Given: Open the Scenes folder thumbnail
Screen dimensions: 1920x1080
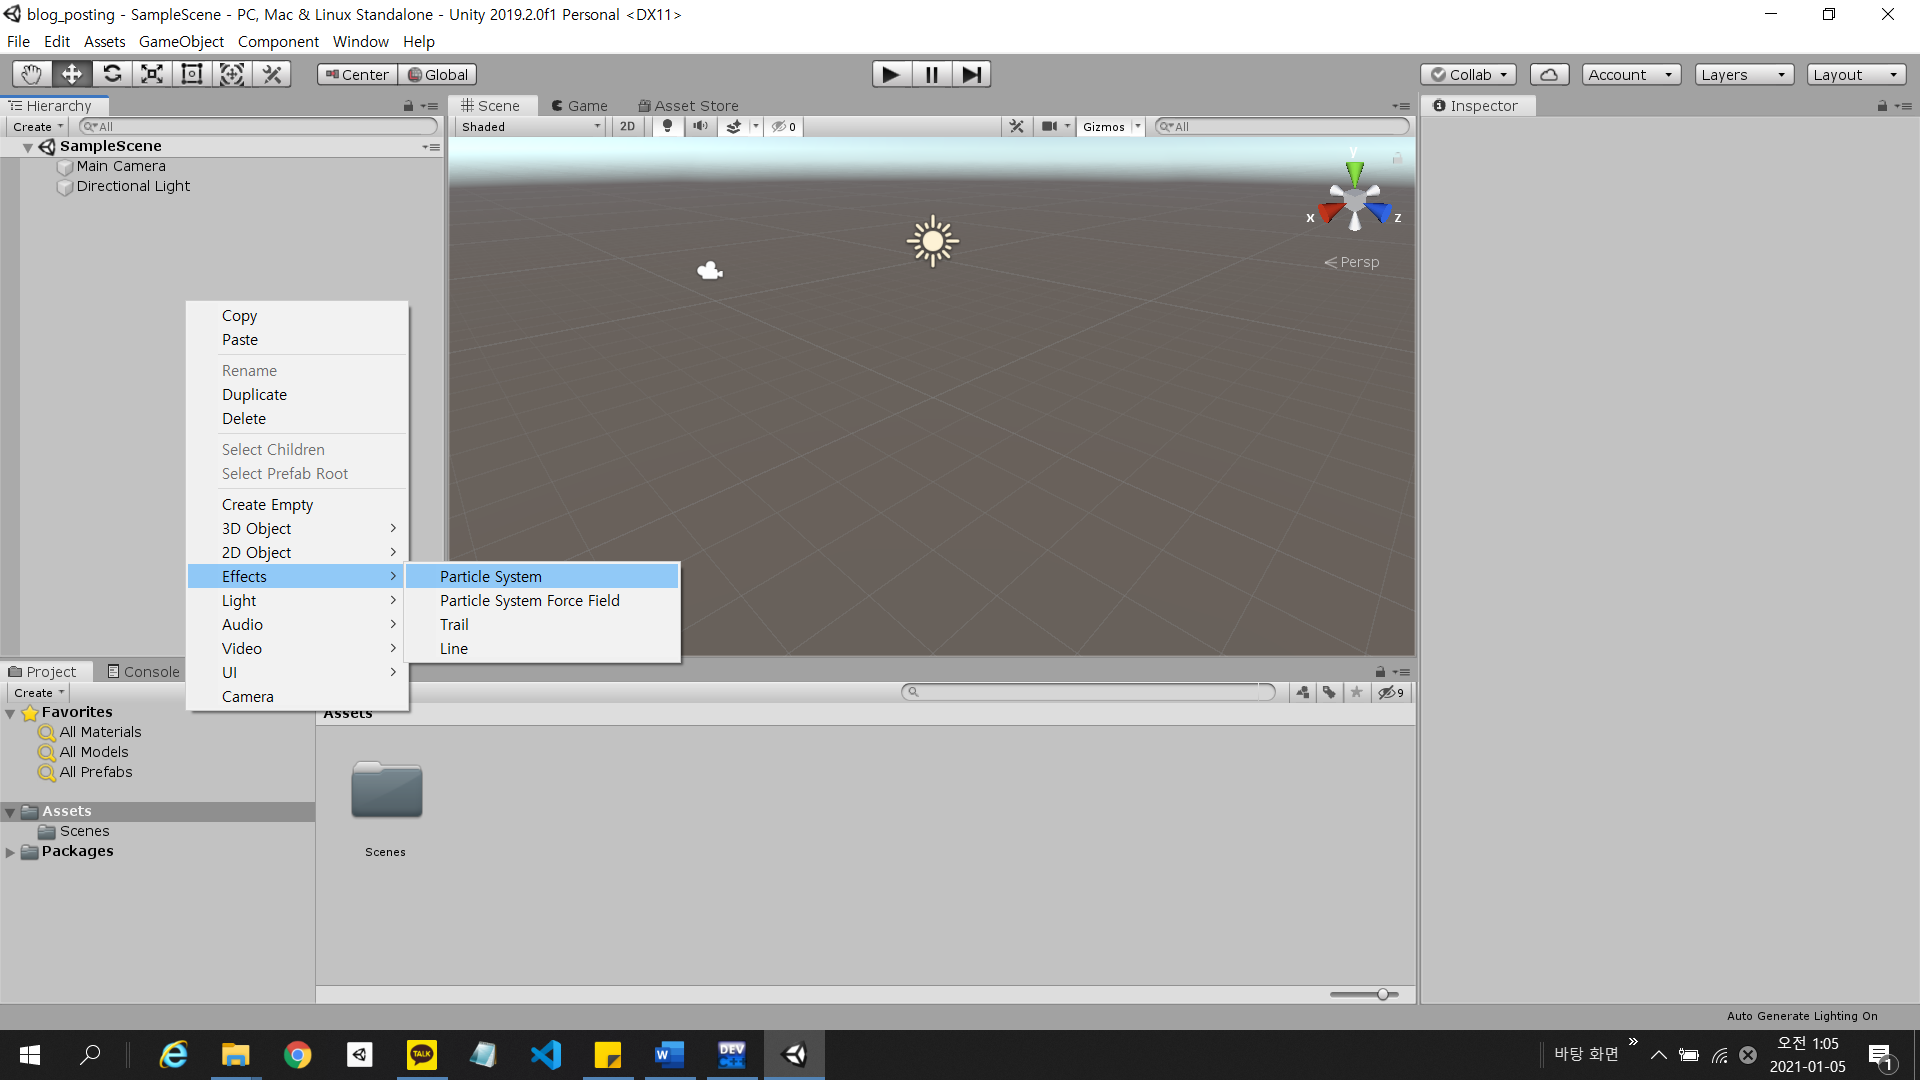Looking at the screenshot, I should [386, 791].
